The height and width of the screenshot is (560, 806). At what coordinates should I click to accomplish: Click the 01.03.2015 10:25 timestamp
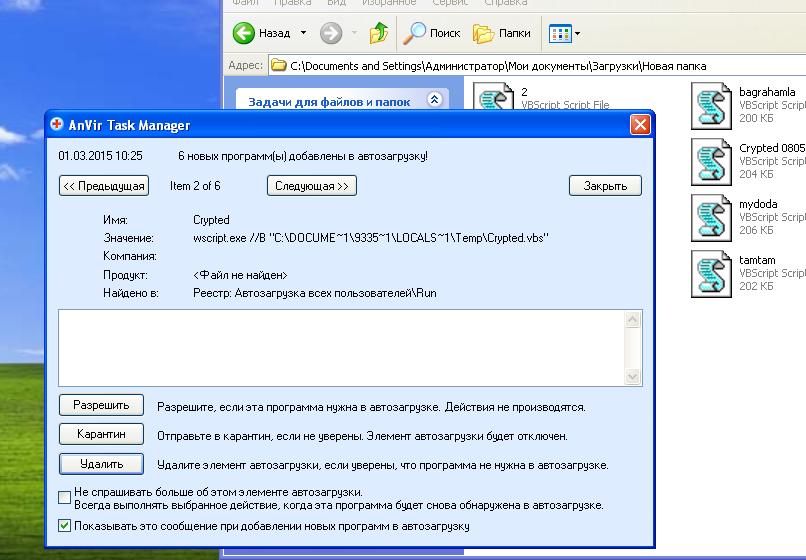tap(100, 156)
